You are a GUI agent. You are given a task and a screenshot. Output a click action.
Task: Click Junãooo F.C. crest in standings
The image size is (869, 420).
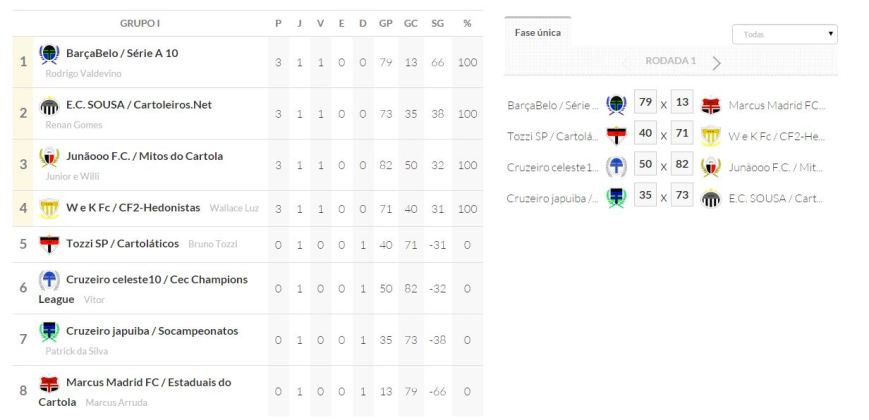[x=49, y=157]
